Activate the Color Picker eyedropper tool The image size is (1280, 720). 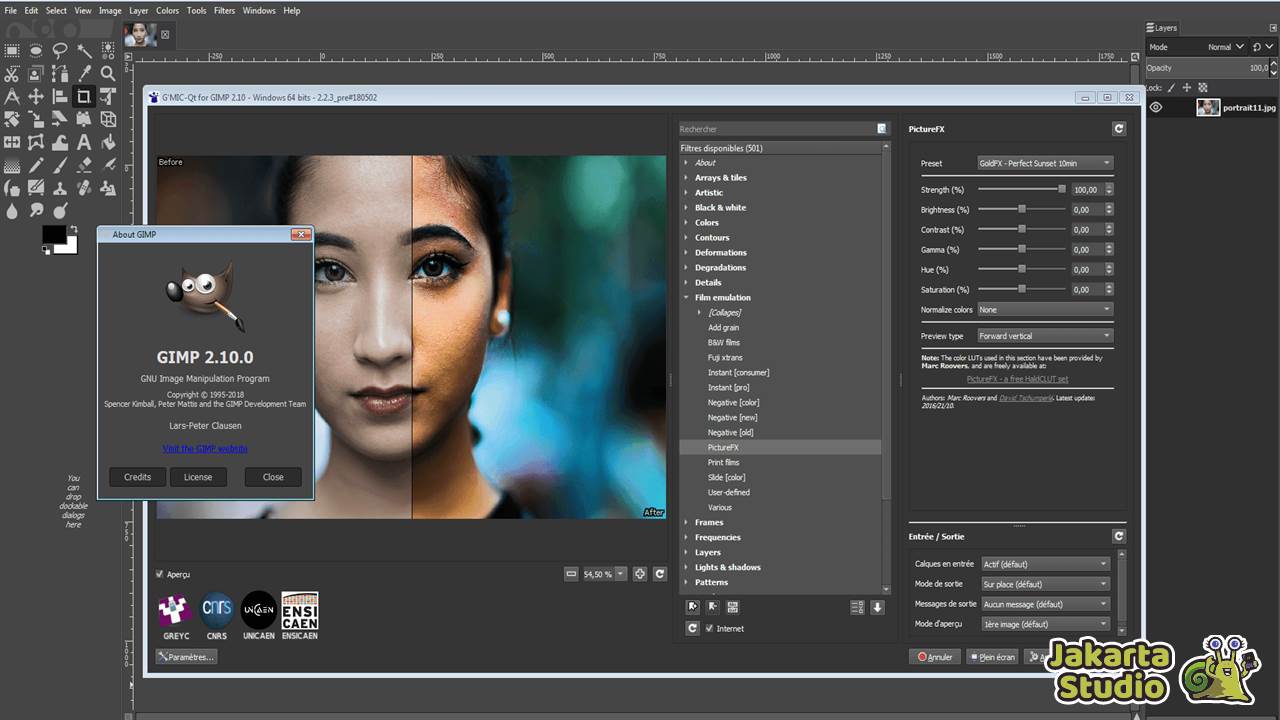click(x=84, y=73)
